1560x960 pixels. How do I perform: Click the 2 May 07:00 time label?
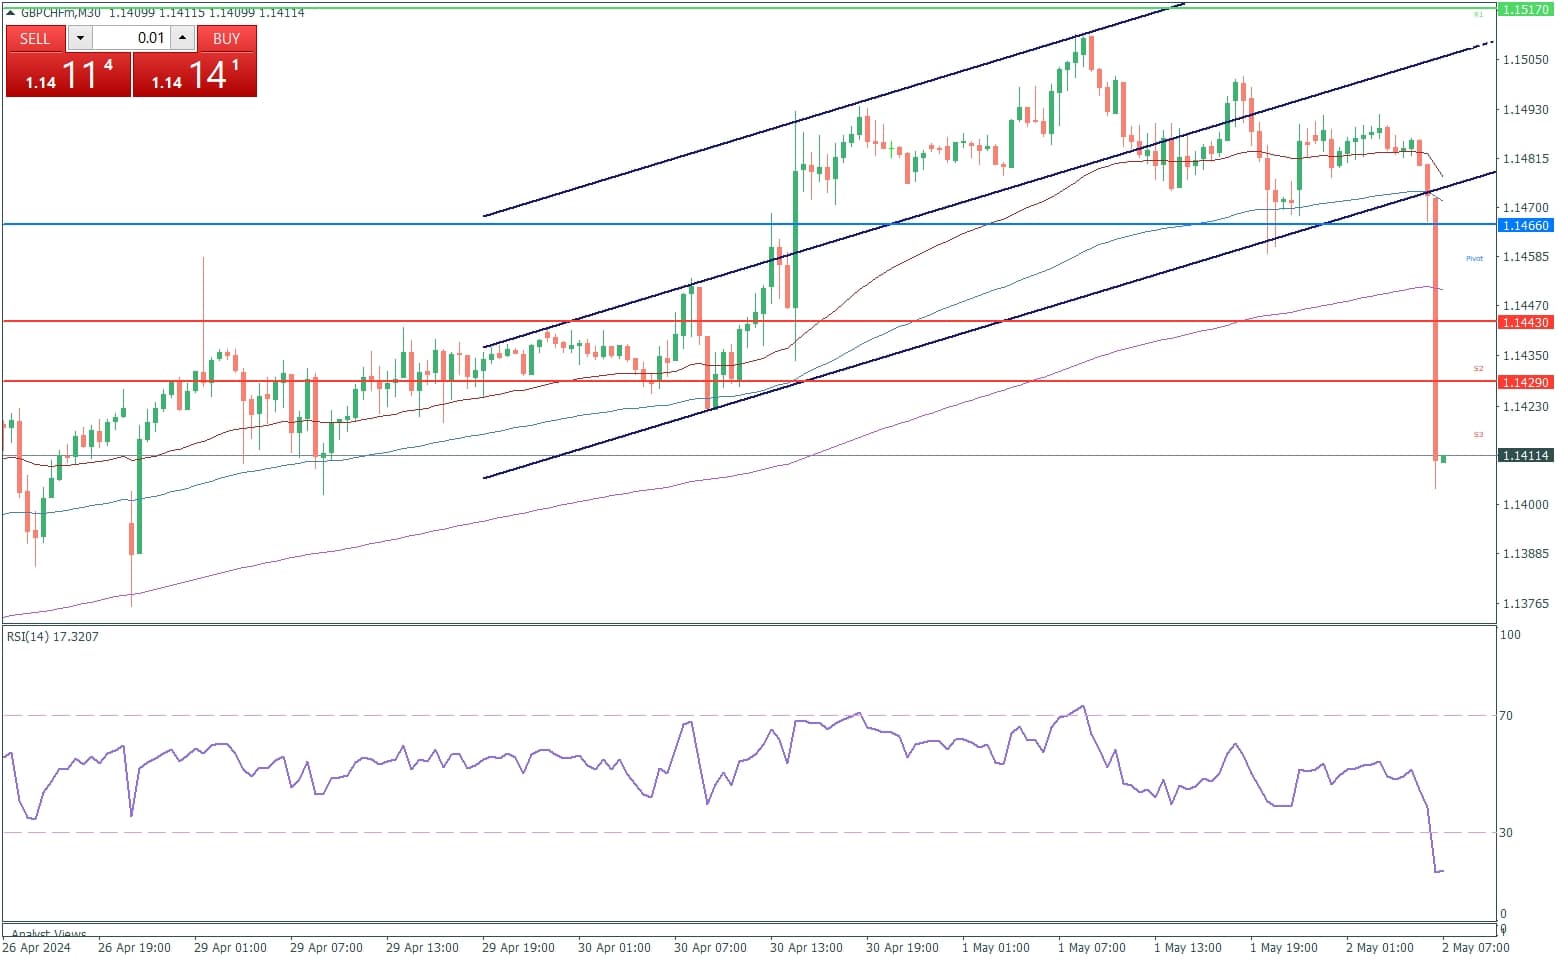[x=1476, y=947]
